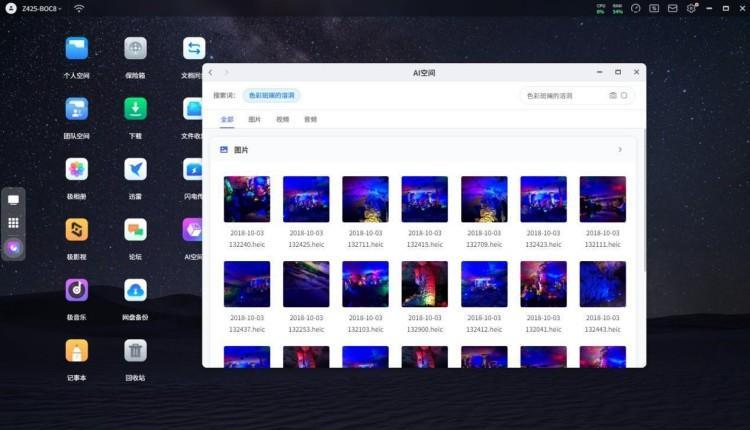This screenshot has height=430, width=750.
Task: Switch to the 音频 tab
Action: tap(310, 119)
